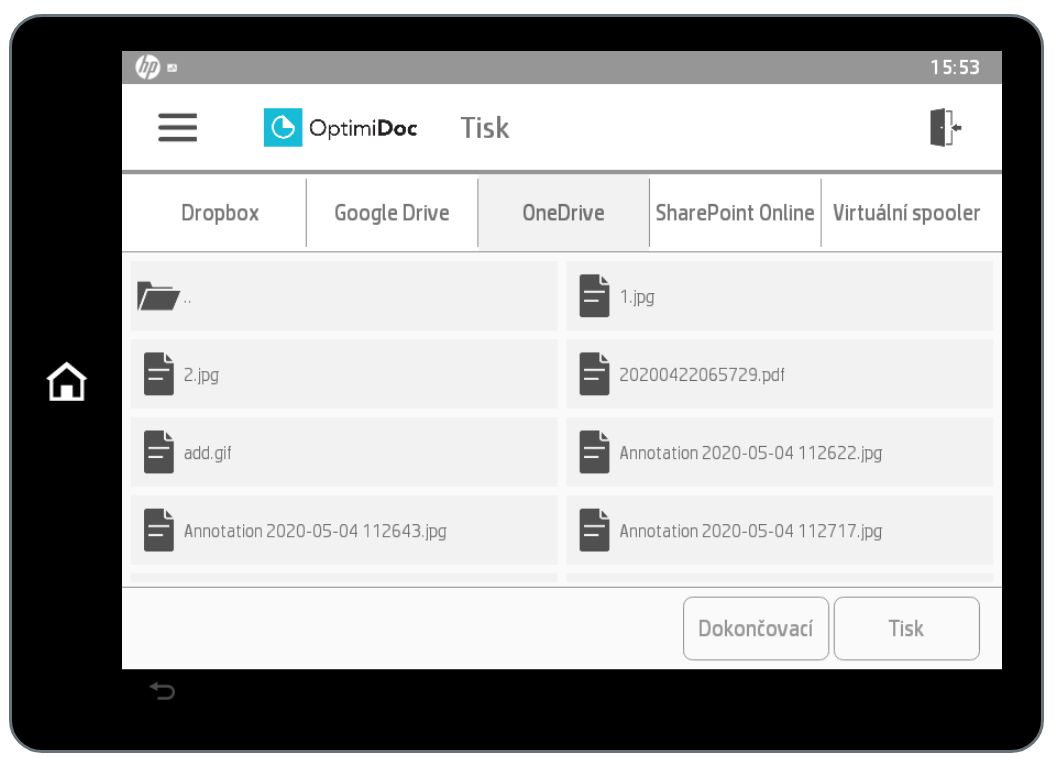The width and height of the screenshot is (1061, 757).
Task: Select the 20200422065729.pdf file icon
Action: tap(594, 373)
